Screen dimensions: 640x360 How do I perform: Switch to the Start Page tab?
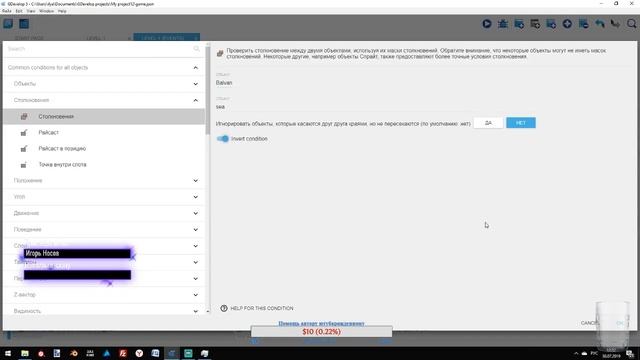(29, 38)
